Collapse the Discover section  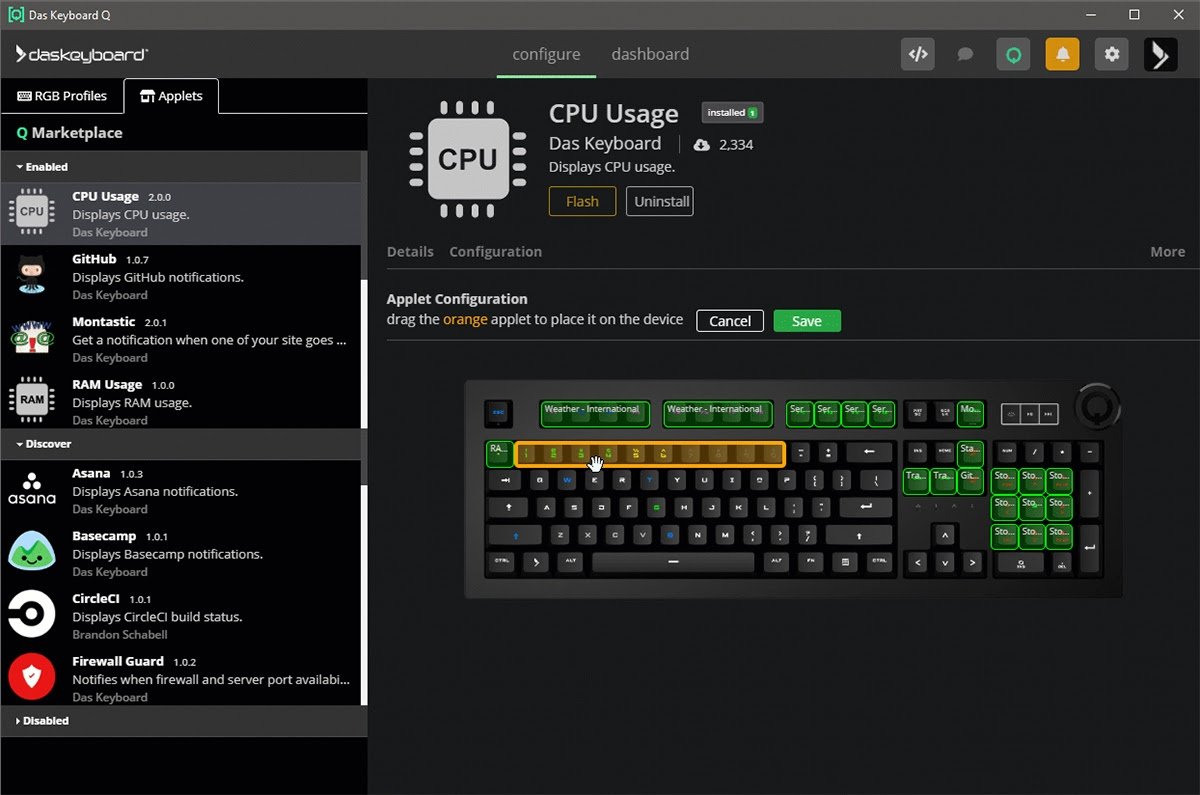point(44,444)
